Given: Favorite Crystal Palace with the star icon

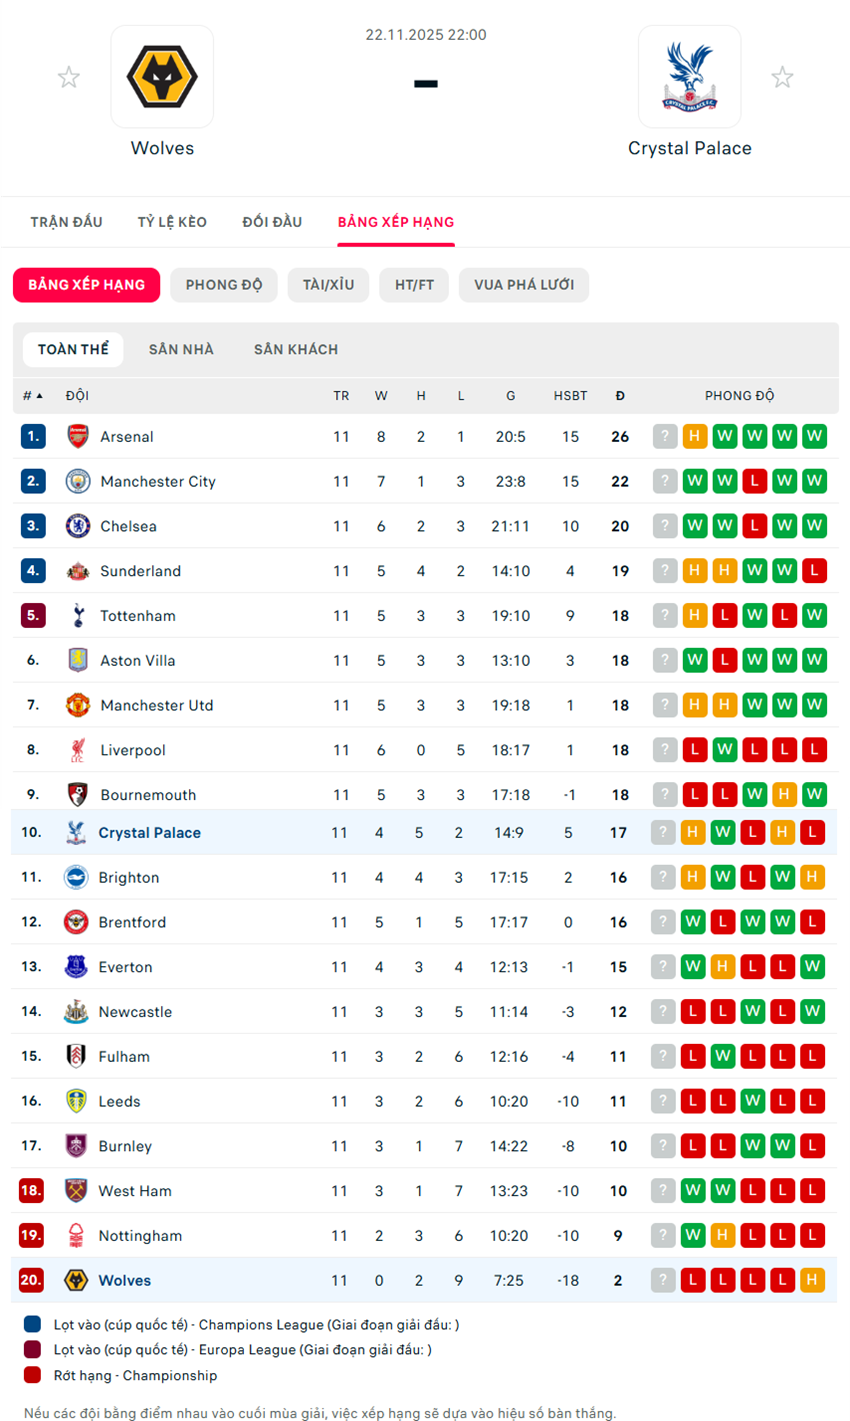Looking at the screenshot, I should click(782, 77).
